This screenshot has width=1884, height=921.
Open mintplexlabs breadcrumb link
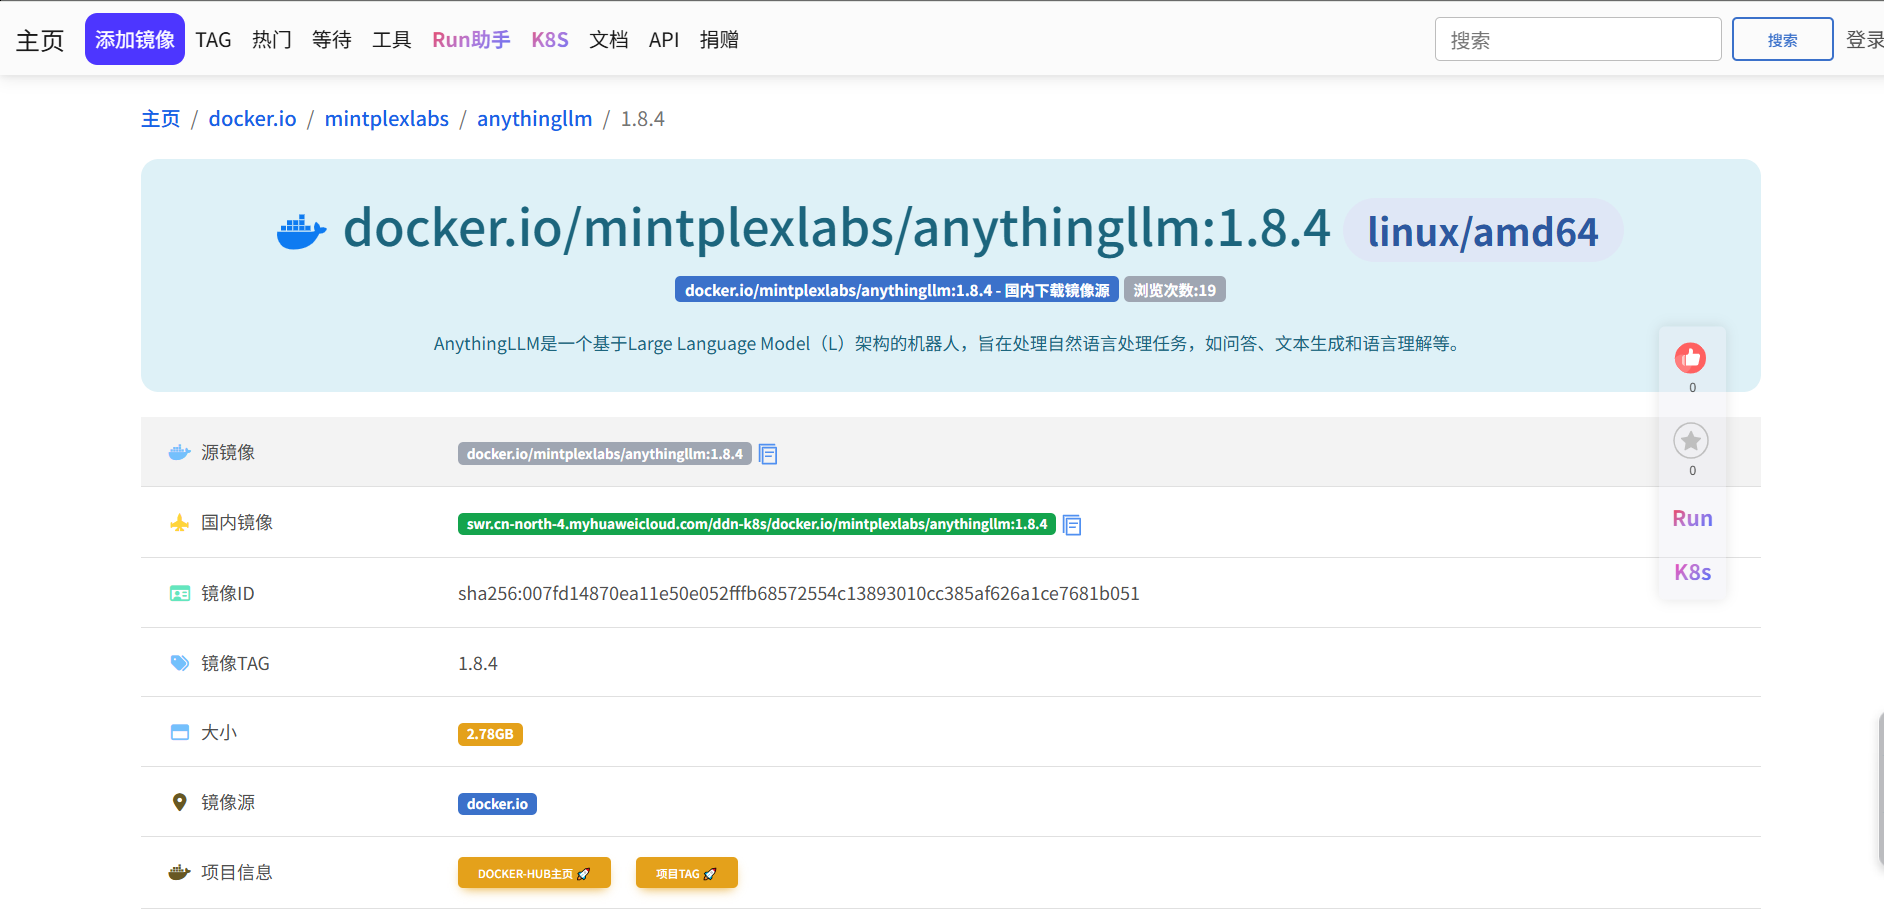coord(387,119)
